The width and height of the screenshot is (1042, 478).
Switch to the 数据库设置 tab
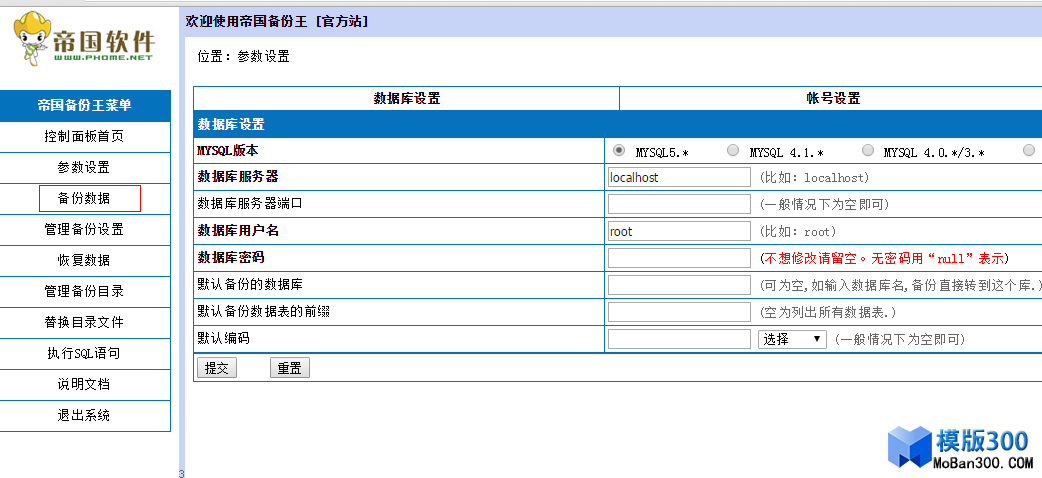point(407,98)
